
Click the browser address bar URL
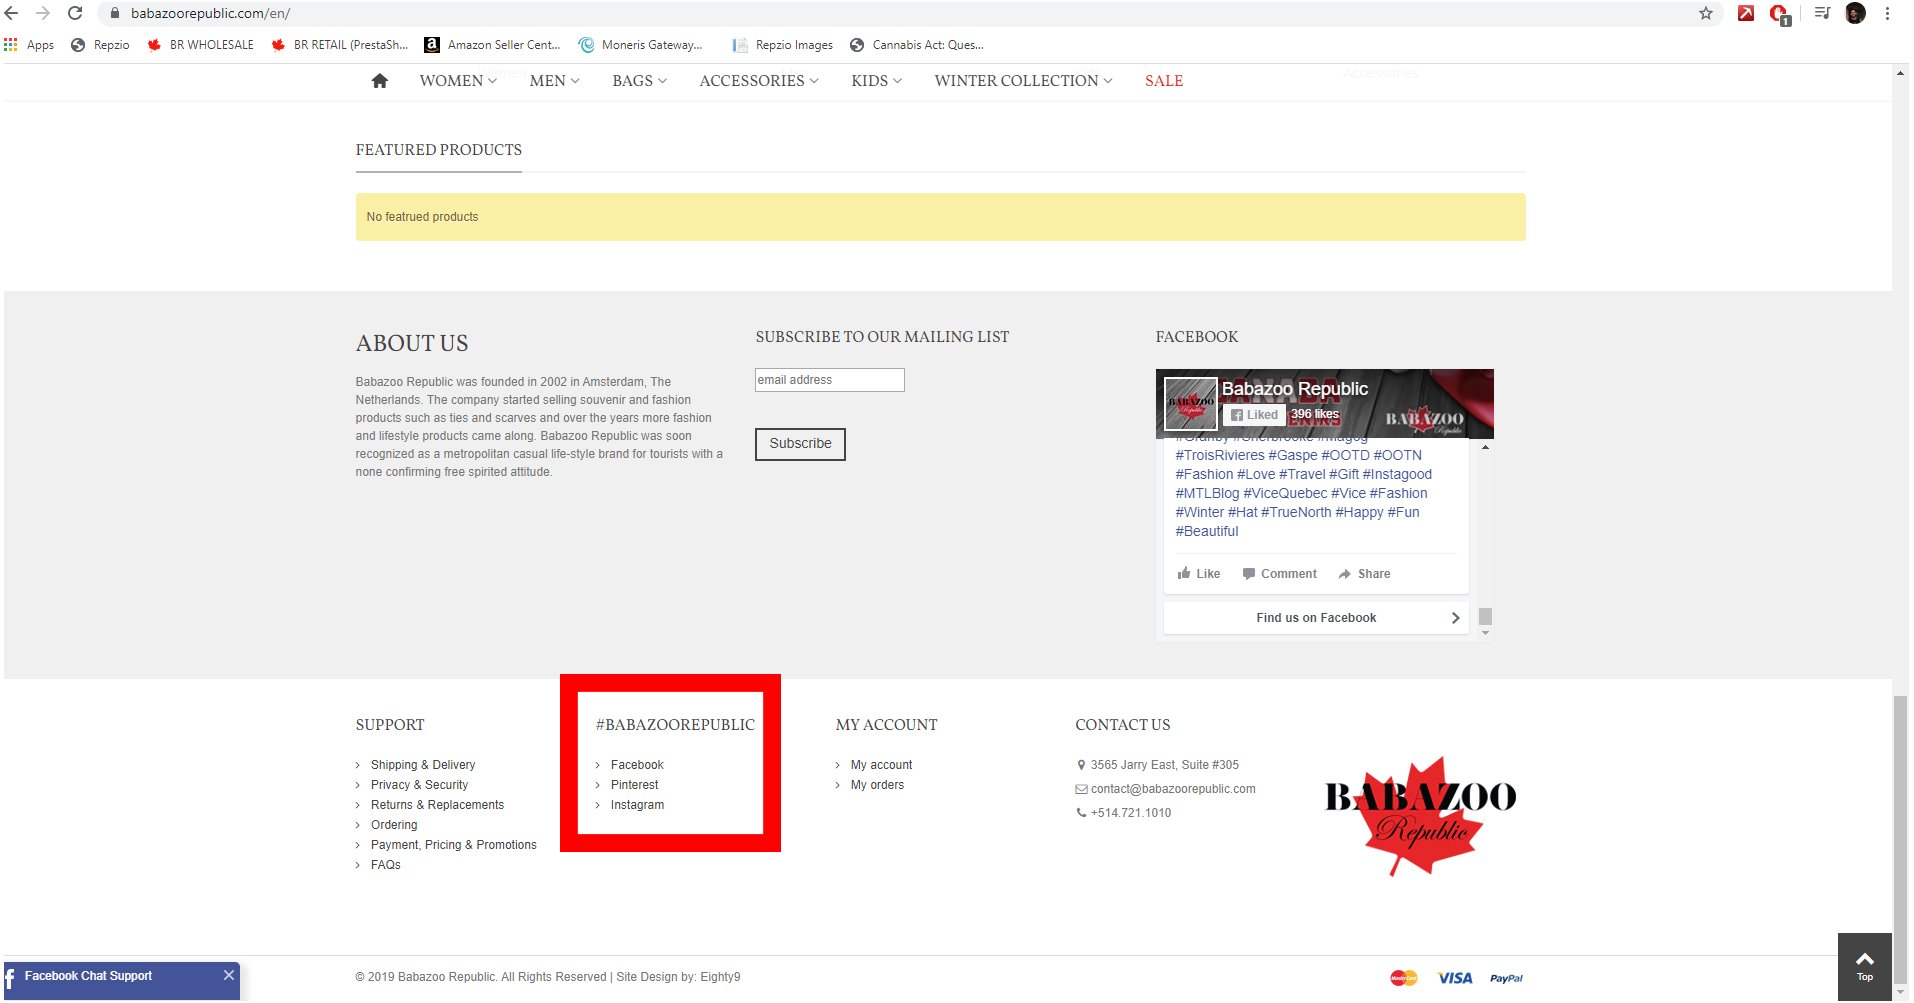point(210,14)
